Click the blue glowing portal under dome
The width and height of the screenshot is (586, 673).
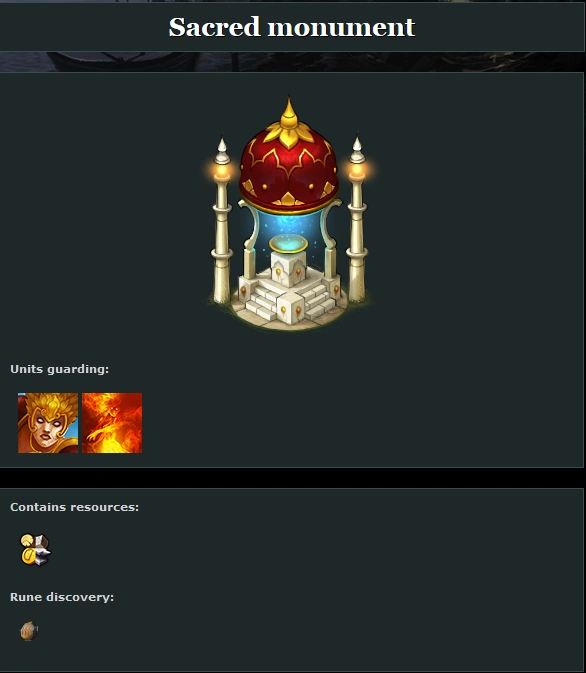pos(288,225)
